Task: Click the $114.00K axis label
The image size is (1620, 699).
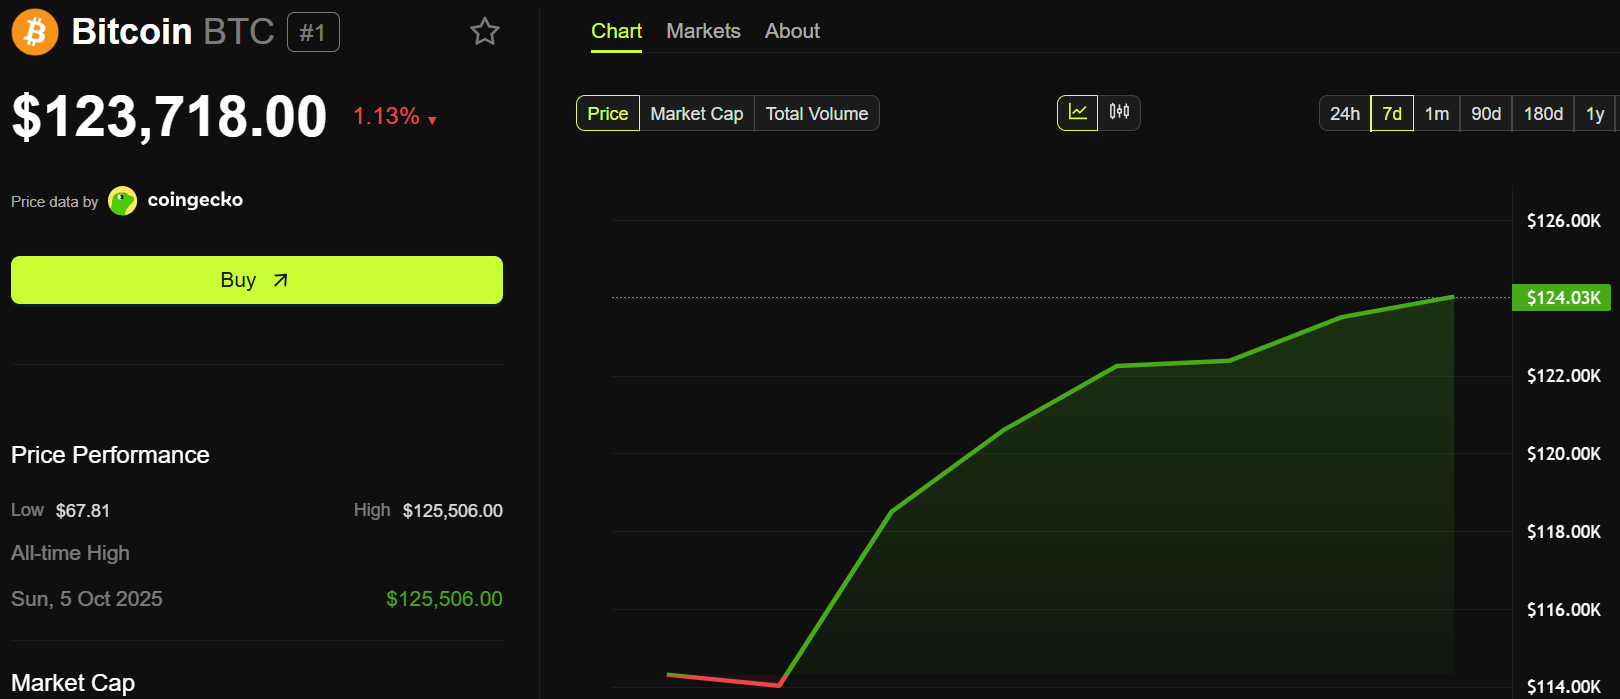Action: coord(1563,687)
